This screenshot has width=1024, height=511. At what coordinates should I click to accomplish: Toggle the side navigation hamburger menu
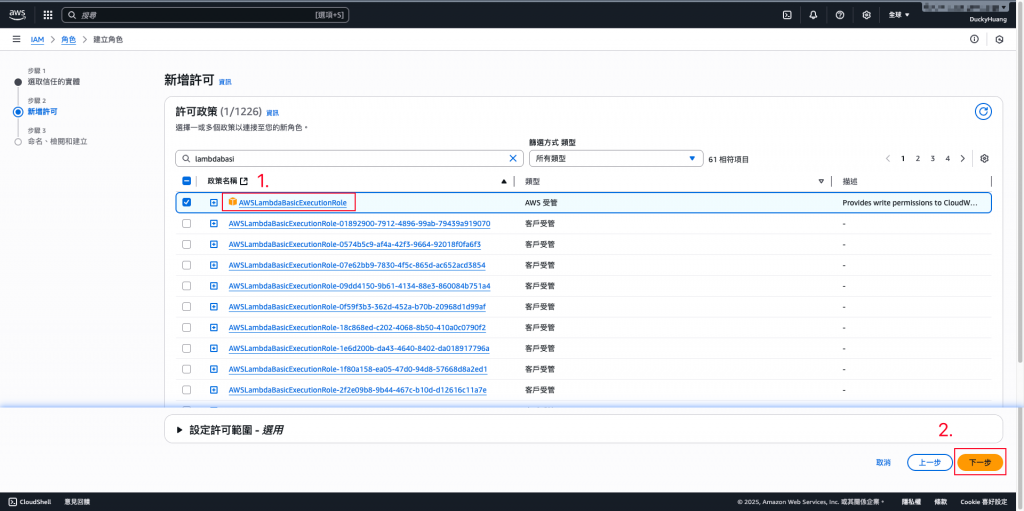tap(16, 39)
